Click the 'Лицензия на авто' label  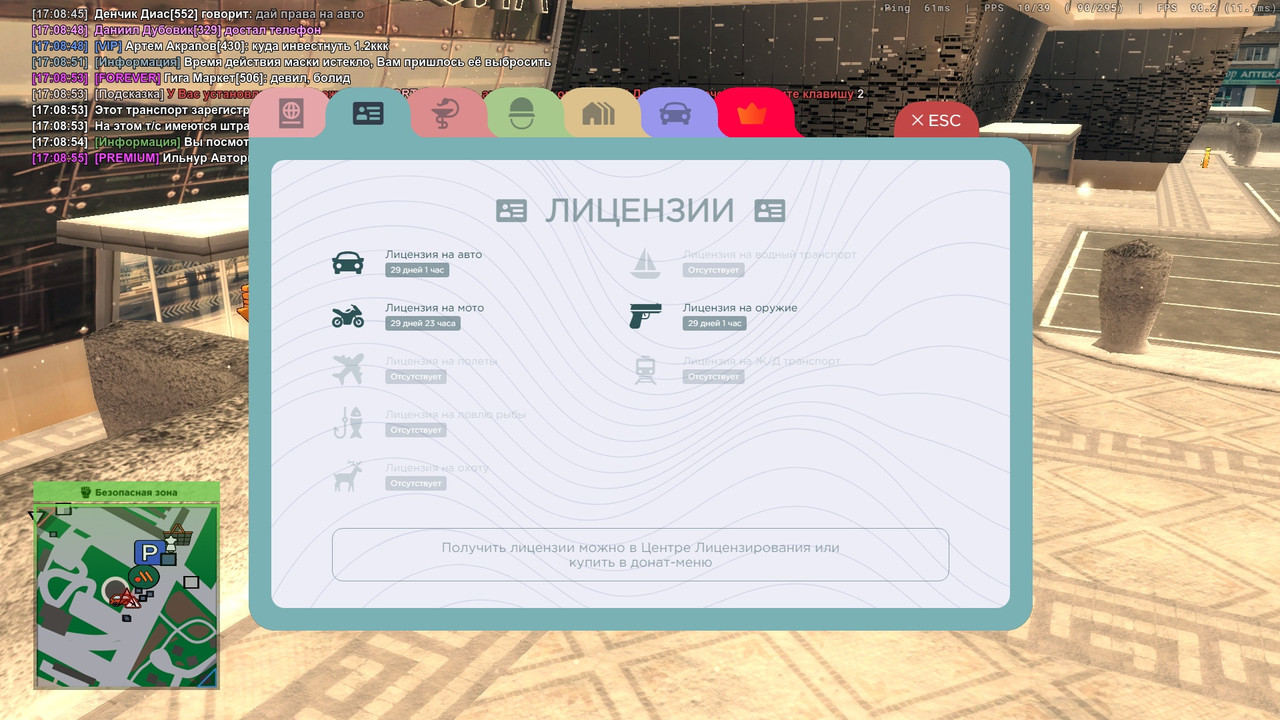coord(433,254)
